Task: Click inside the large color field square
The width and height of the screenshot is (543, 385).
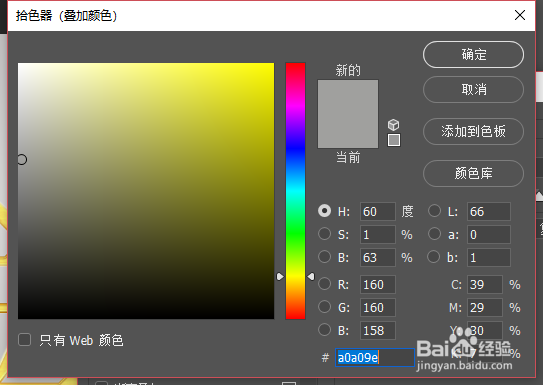Action: pyautogui.click(x=146, y=191)
